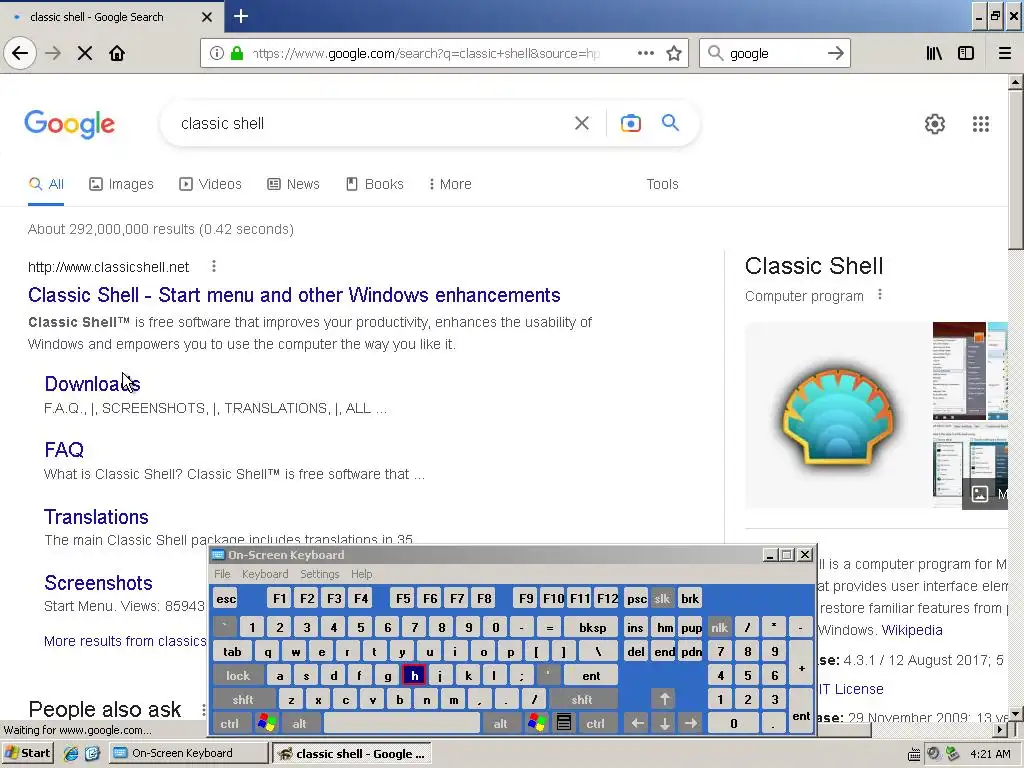This screenshot has height=768, width=1024.
Task: Toggle Firefox sidebars icon
Action: coord(966,53)
